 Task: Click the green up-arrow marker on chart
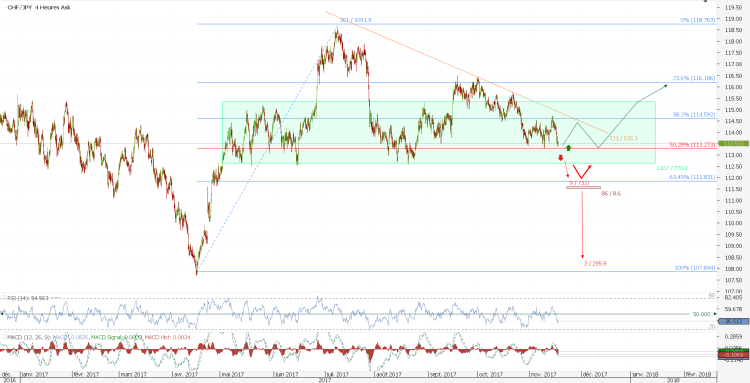click(x=568, y=147)
